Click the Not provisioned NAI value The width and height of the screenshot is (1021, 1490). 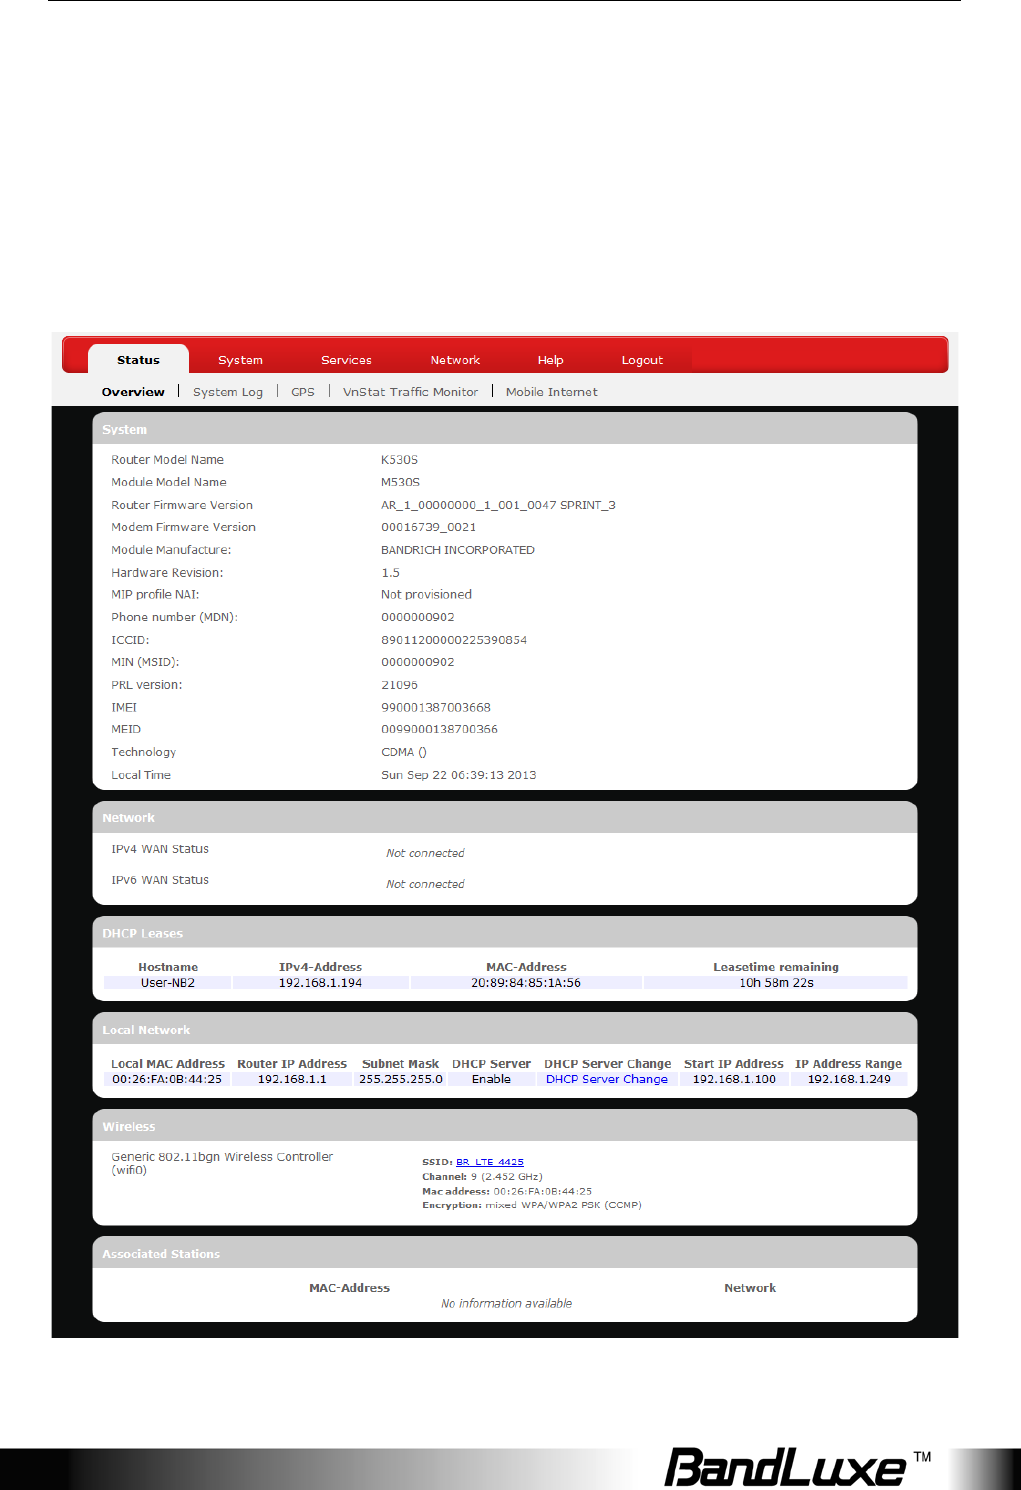[x=426, y=594]
